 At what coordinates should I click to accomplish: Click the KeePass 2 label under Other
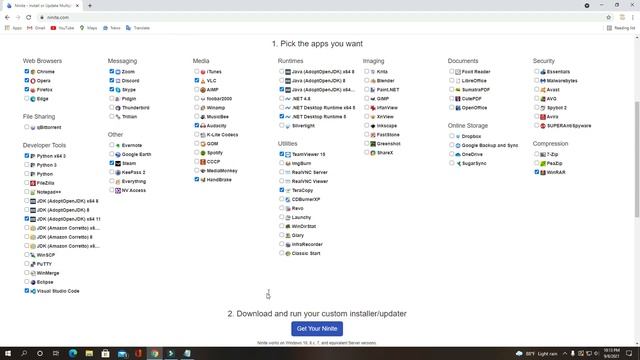pyautogui.click(x=133, y=172)
